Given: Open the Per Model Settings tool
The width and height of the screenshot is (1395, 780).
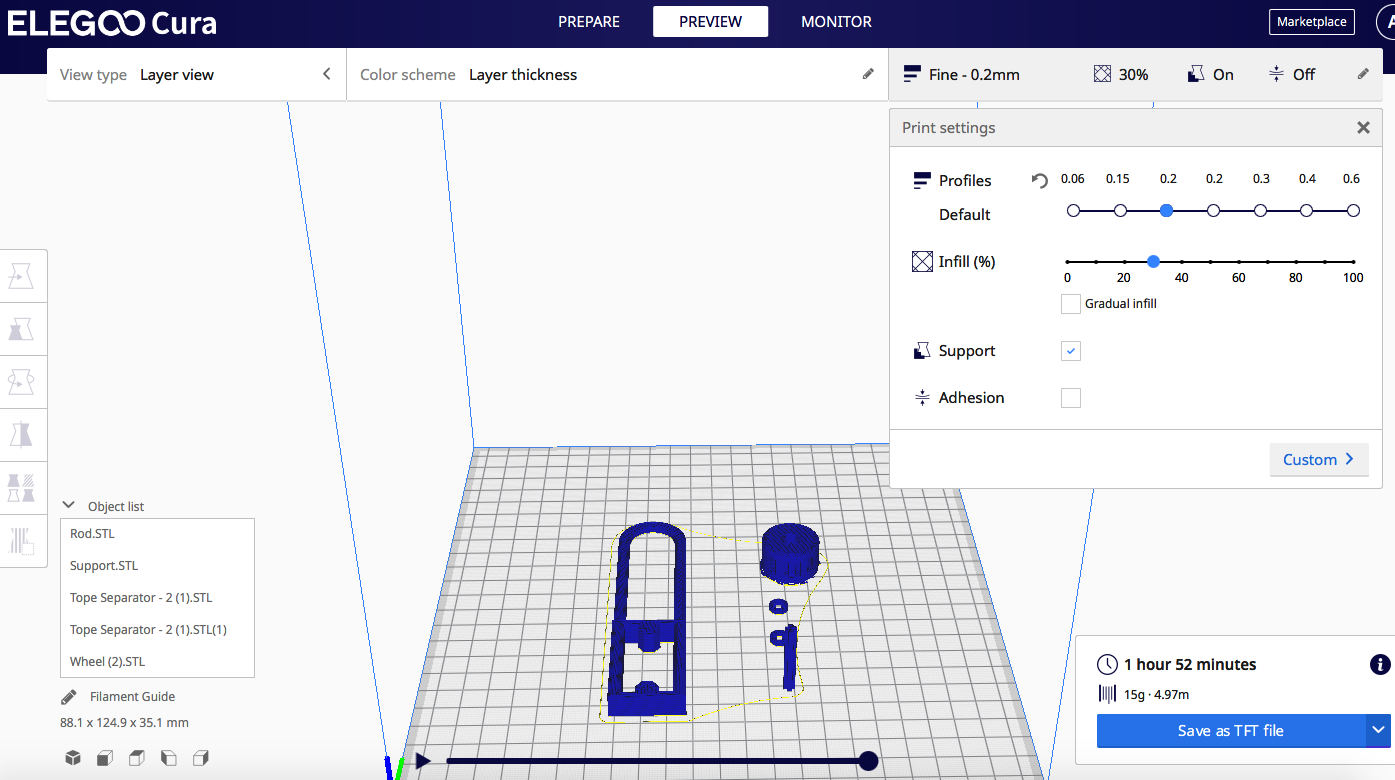Looking at the screenshot, I should (22, 487).
